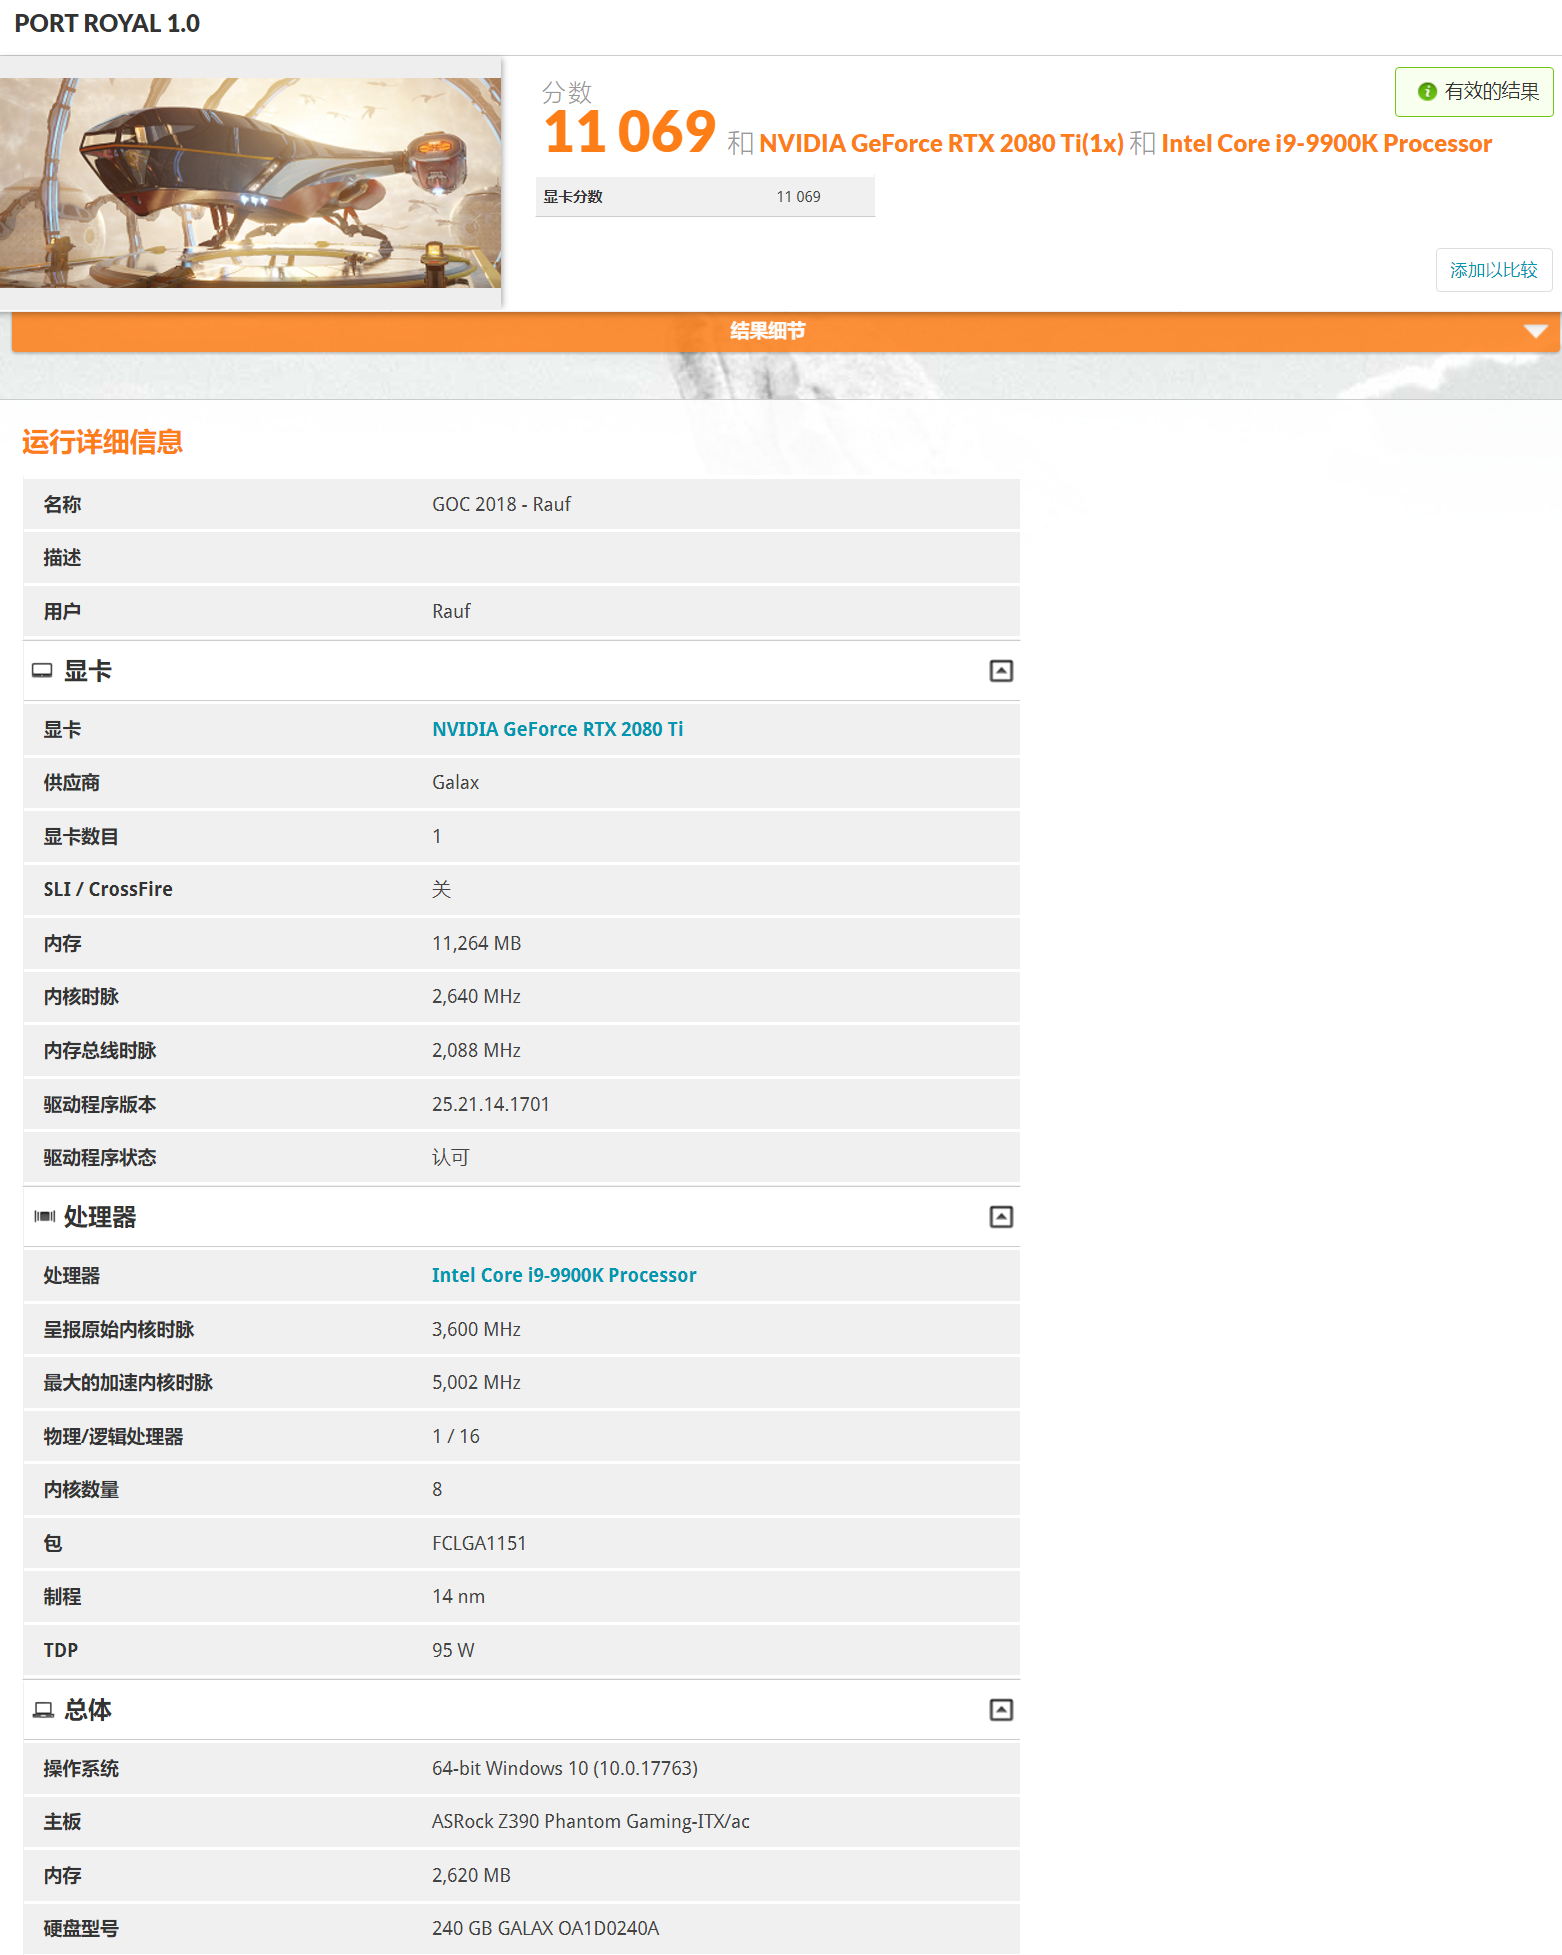Click the processor chip icon

click(x=44, y=1217)
